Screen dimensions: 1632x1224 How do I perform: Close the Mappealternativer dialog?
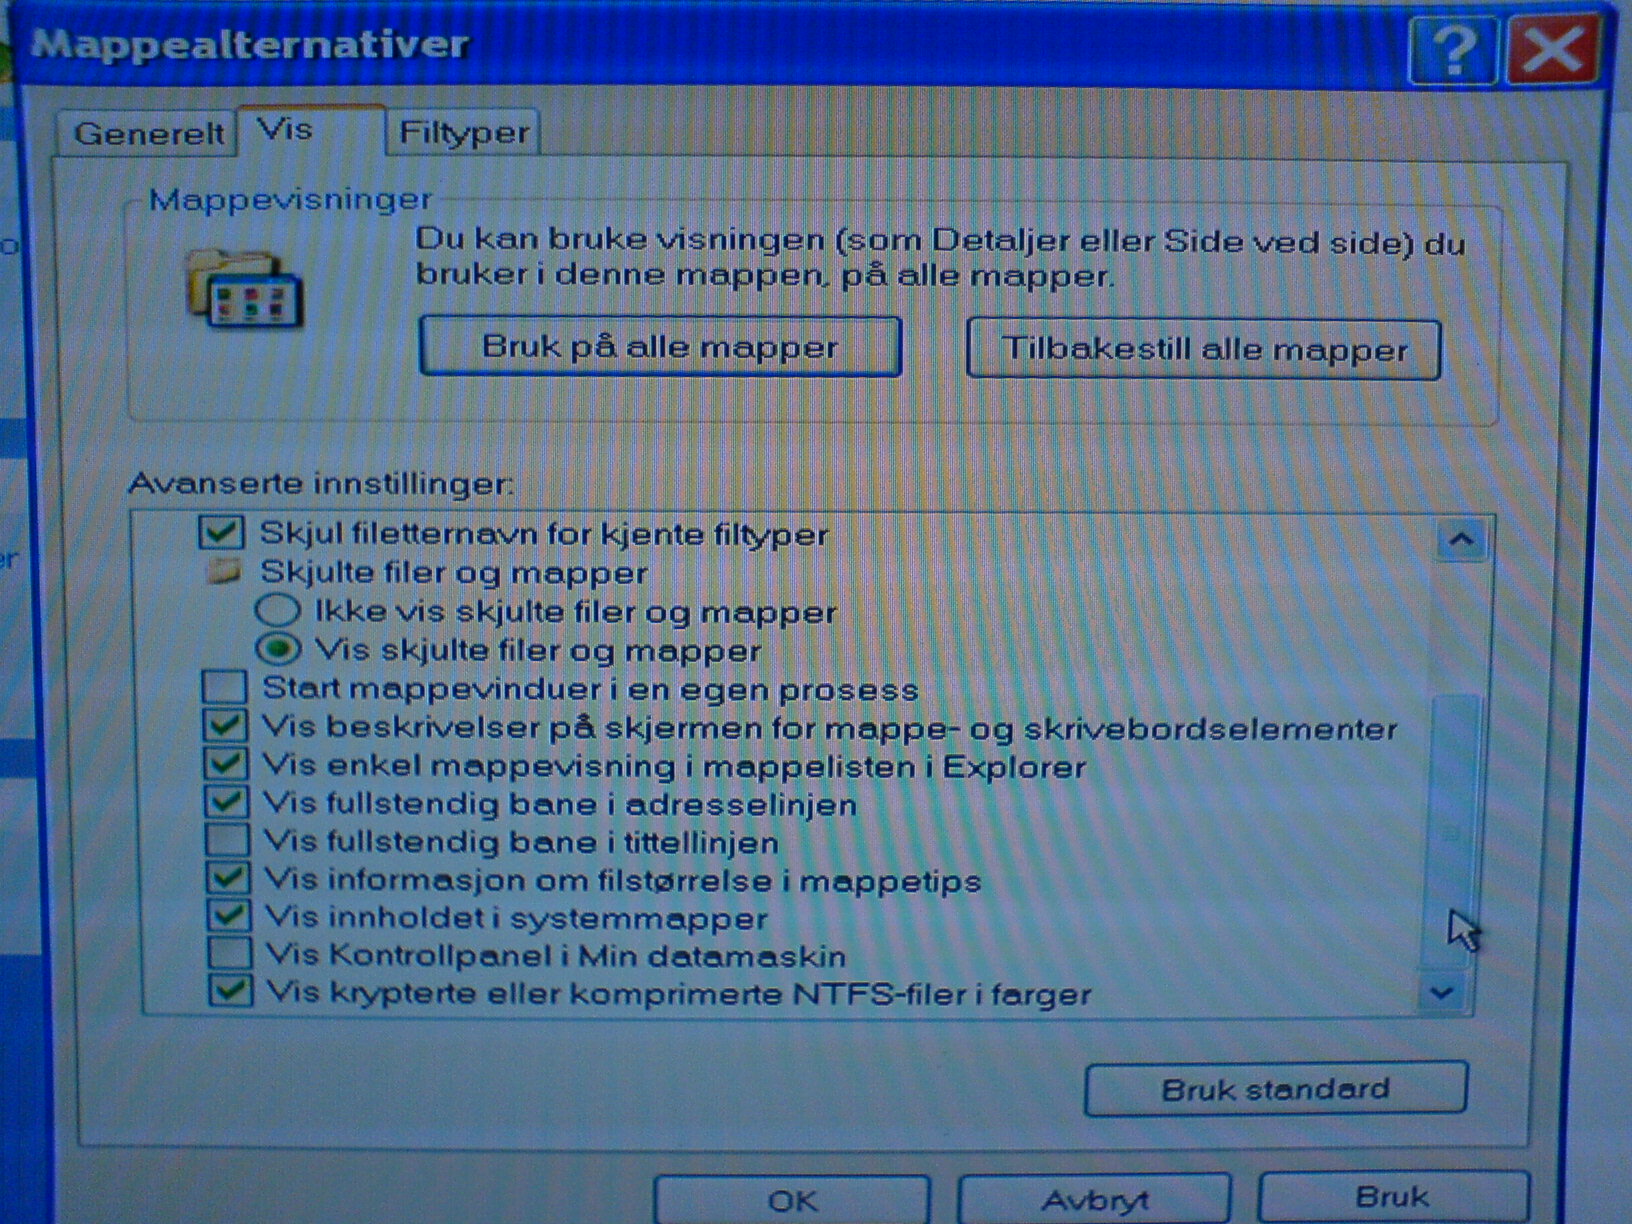1552,48
